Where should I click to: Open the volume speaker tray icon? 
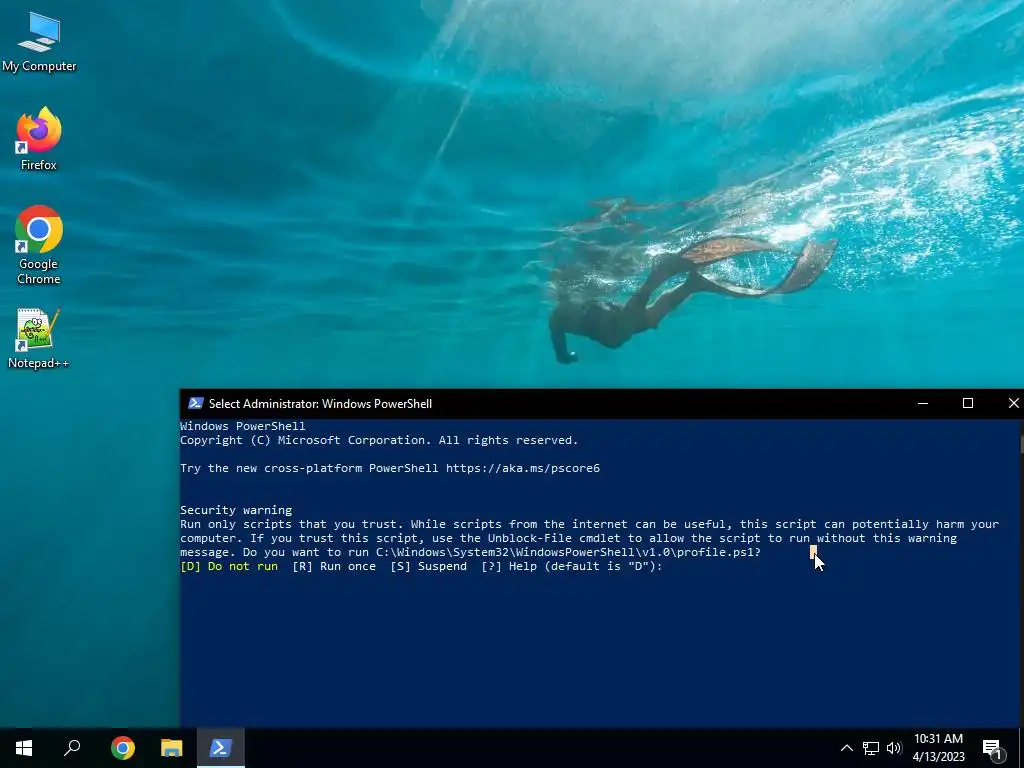[894, 748]
